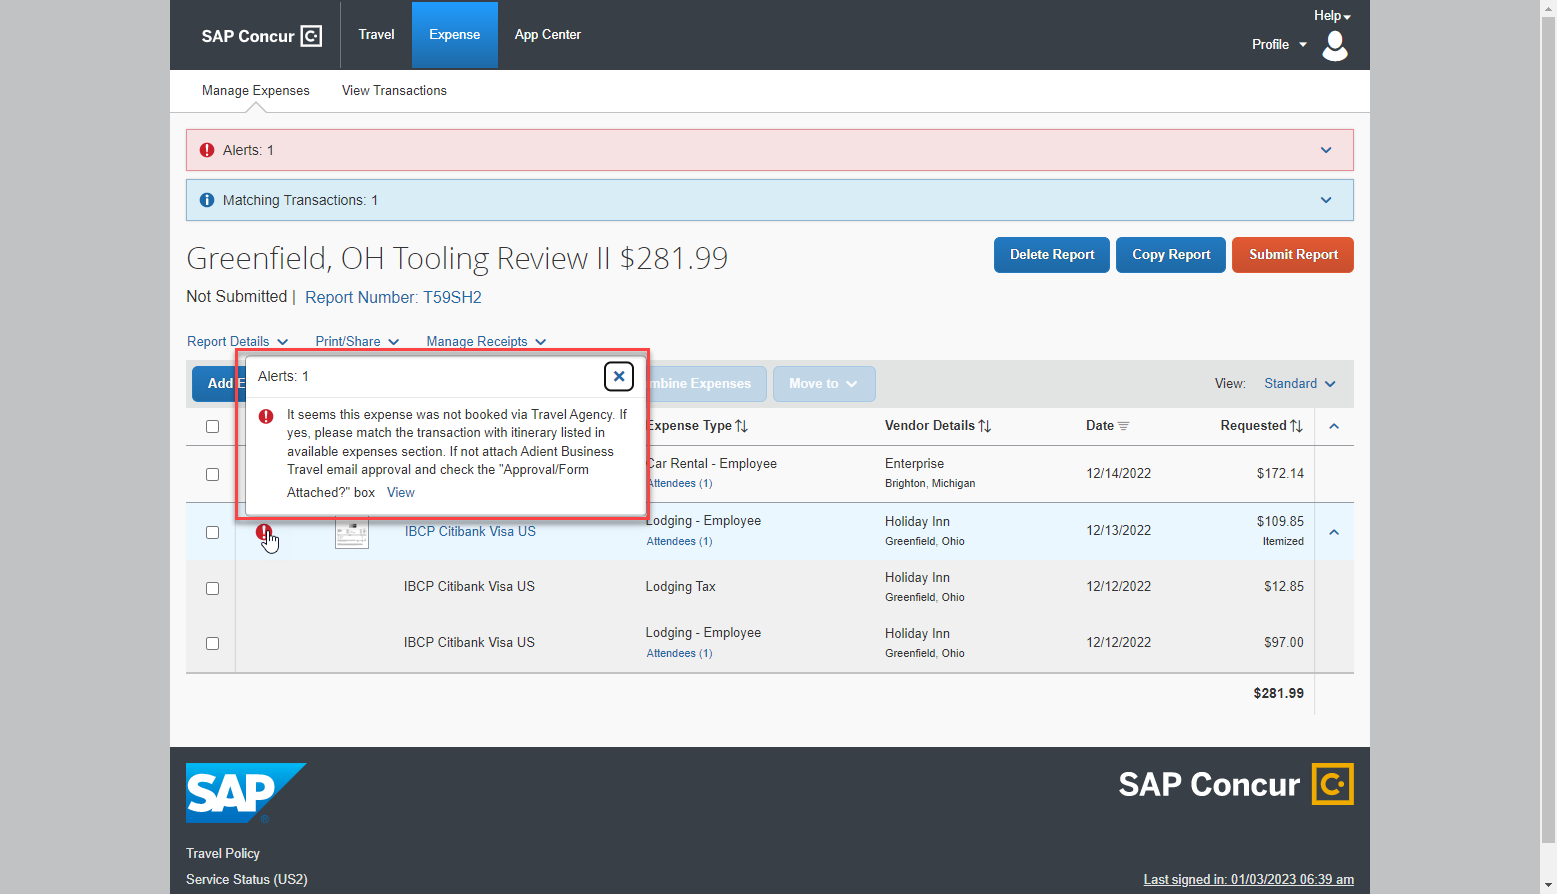Screen dimensions: 1557x894
Task: Click the Add Expense button
Action: tap(219, 384)
